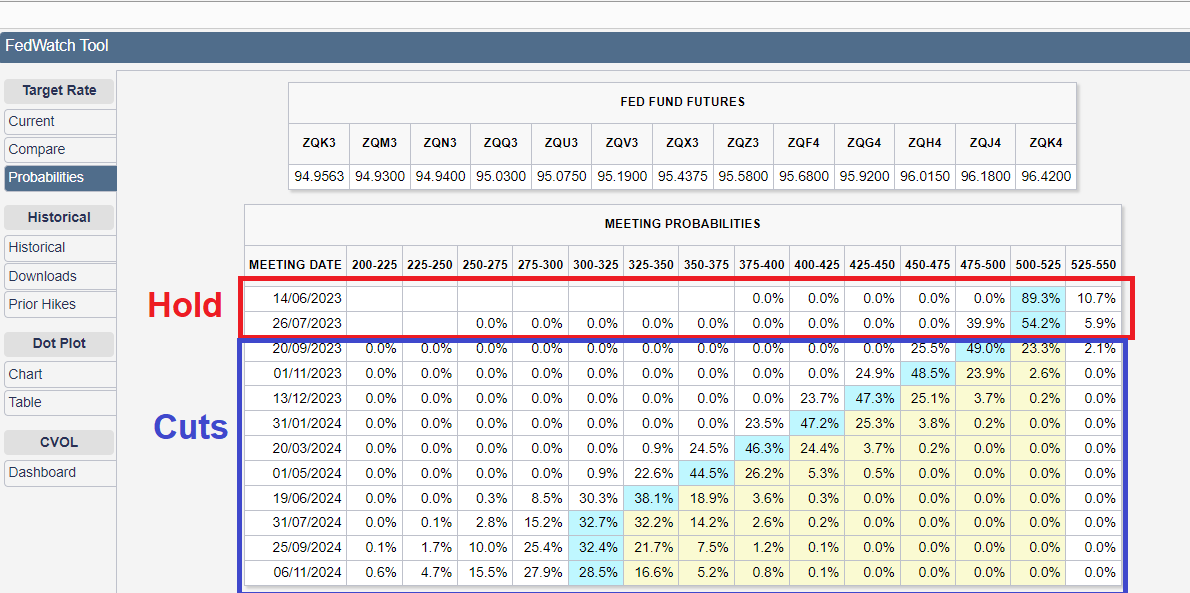Click the Dot Plot section header
This screenshot has height=593, width=1190.
(x=59, y=343)
